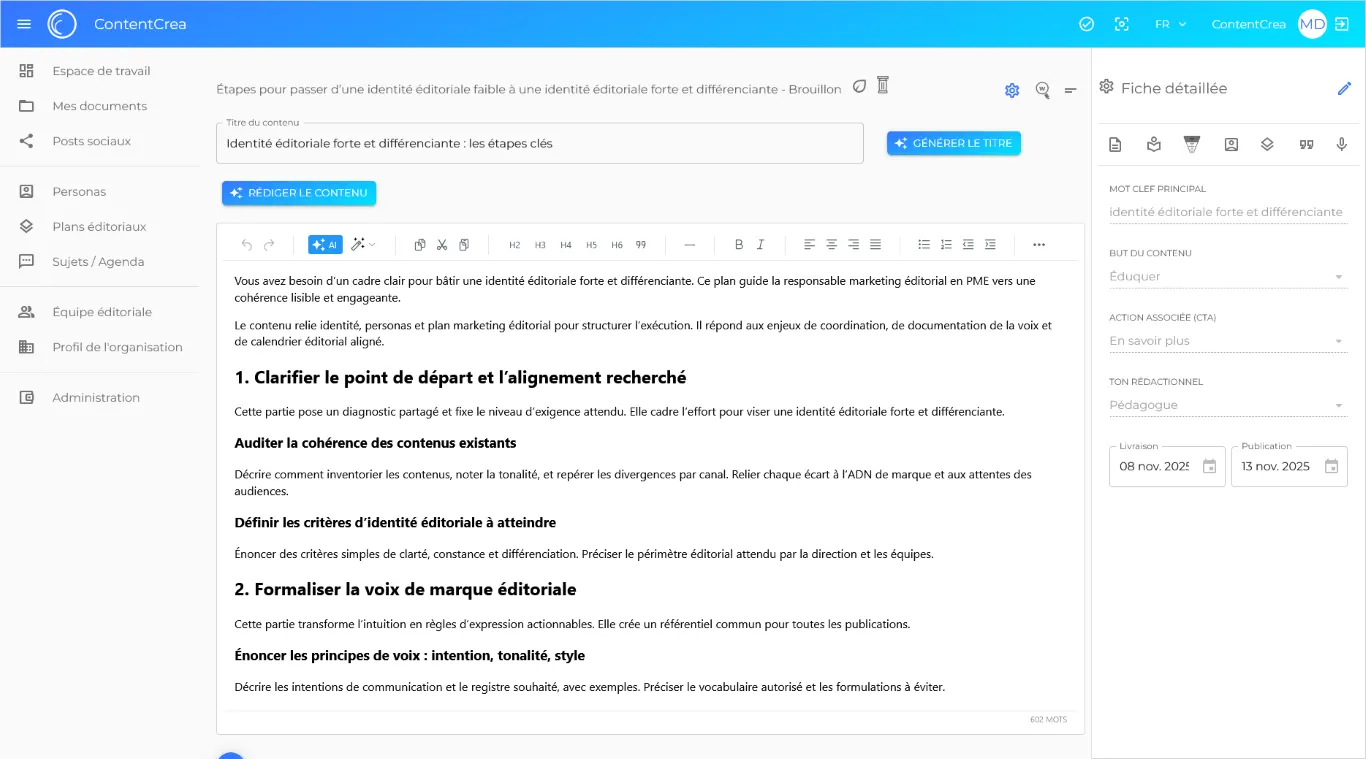The image size is (1366, 759).
Task: Click the magnifier word-search icon
Action: tap(1042, 90)
